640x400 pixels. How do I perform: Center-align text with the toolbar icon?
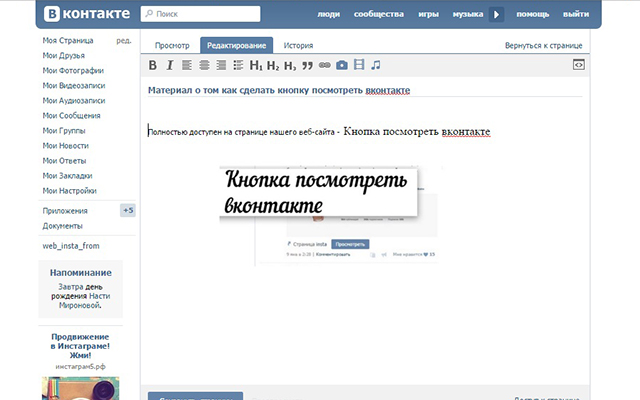204,65
